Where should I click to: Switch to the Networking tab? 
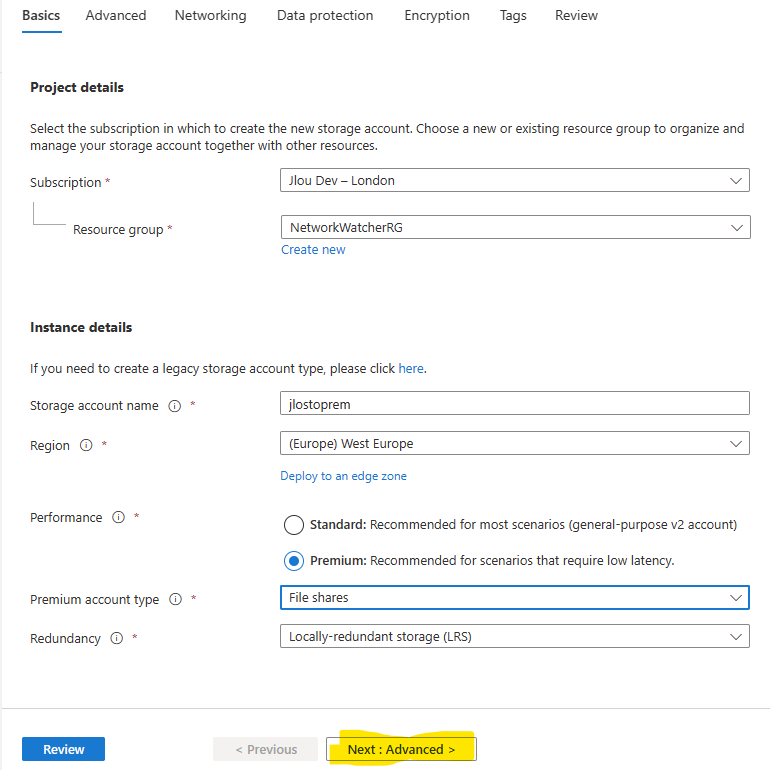(x=211, y=16)
